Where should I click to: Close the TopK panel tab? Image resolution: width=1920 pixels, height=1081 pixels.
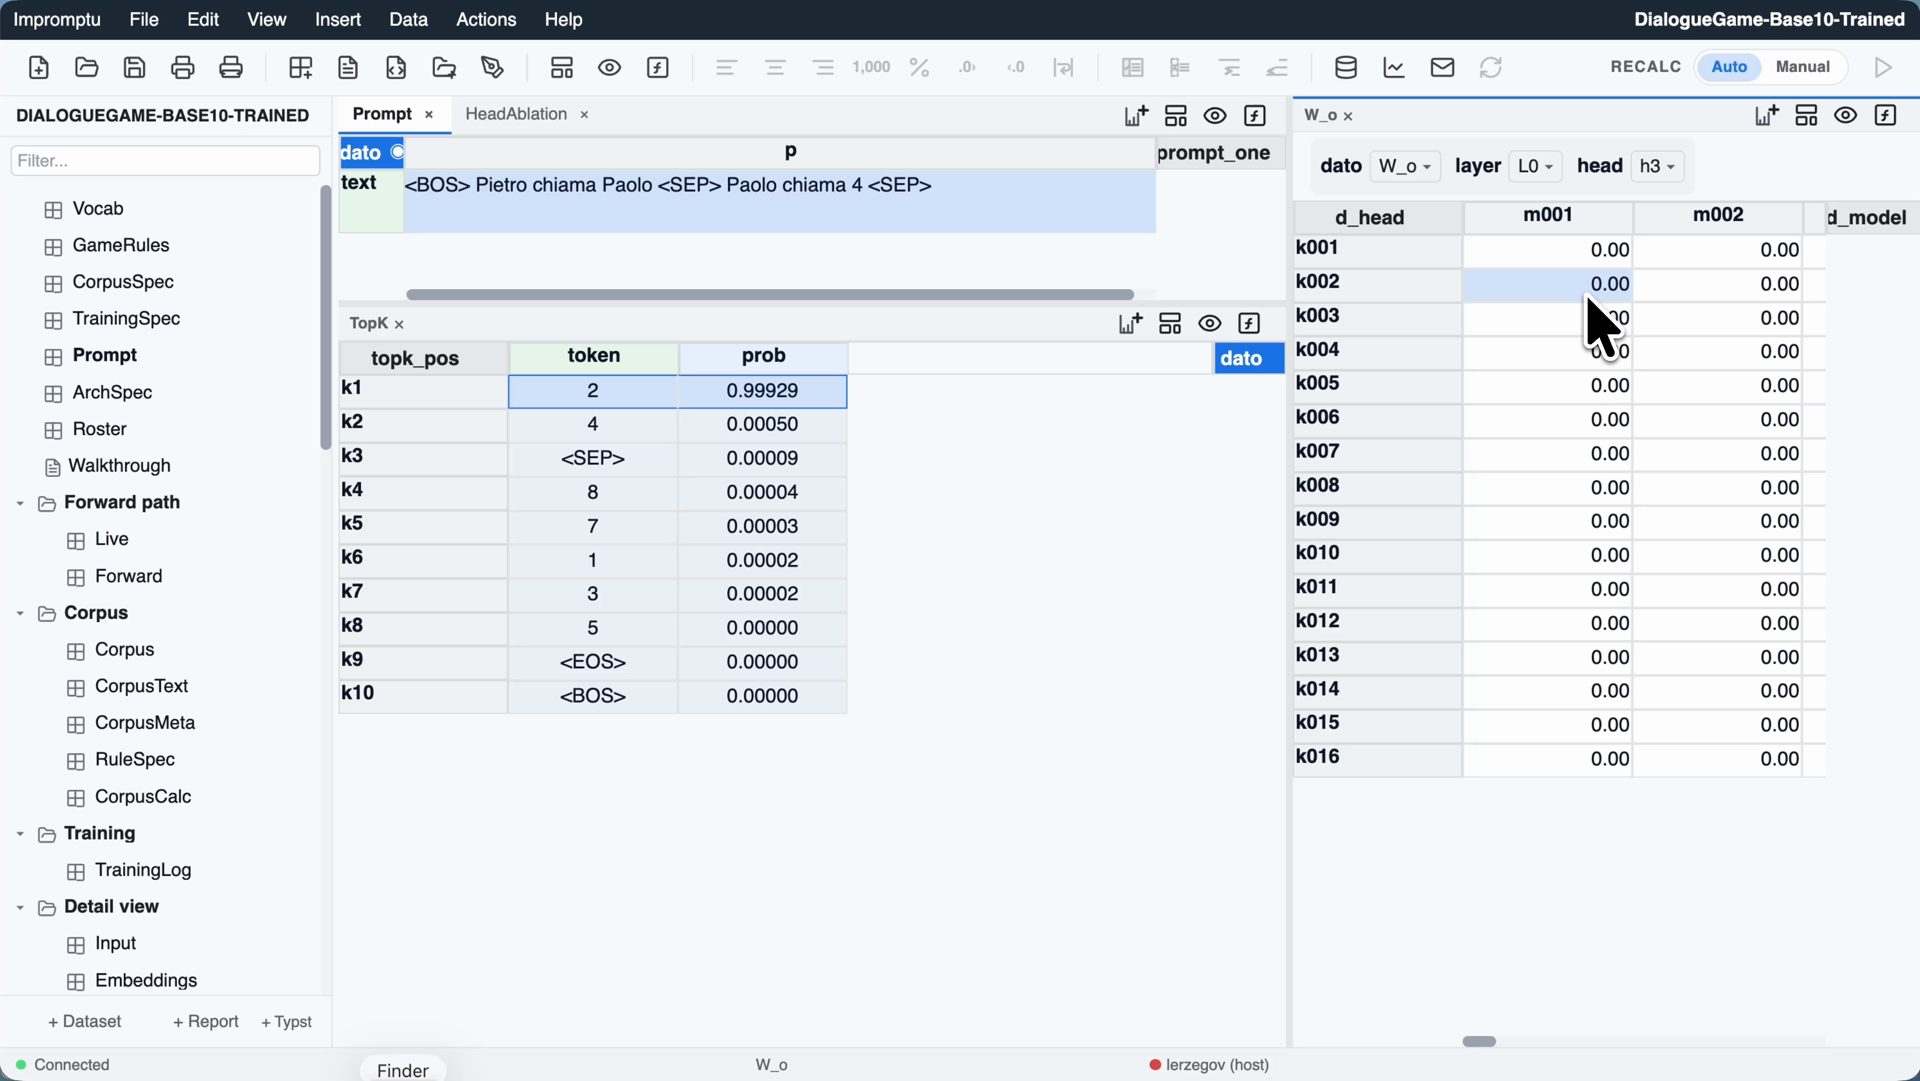point(399,324)
